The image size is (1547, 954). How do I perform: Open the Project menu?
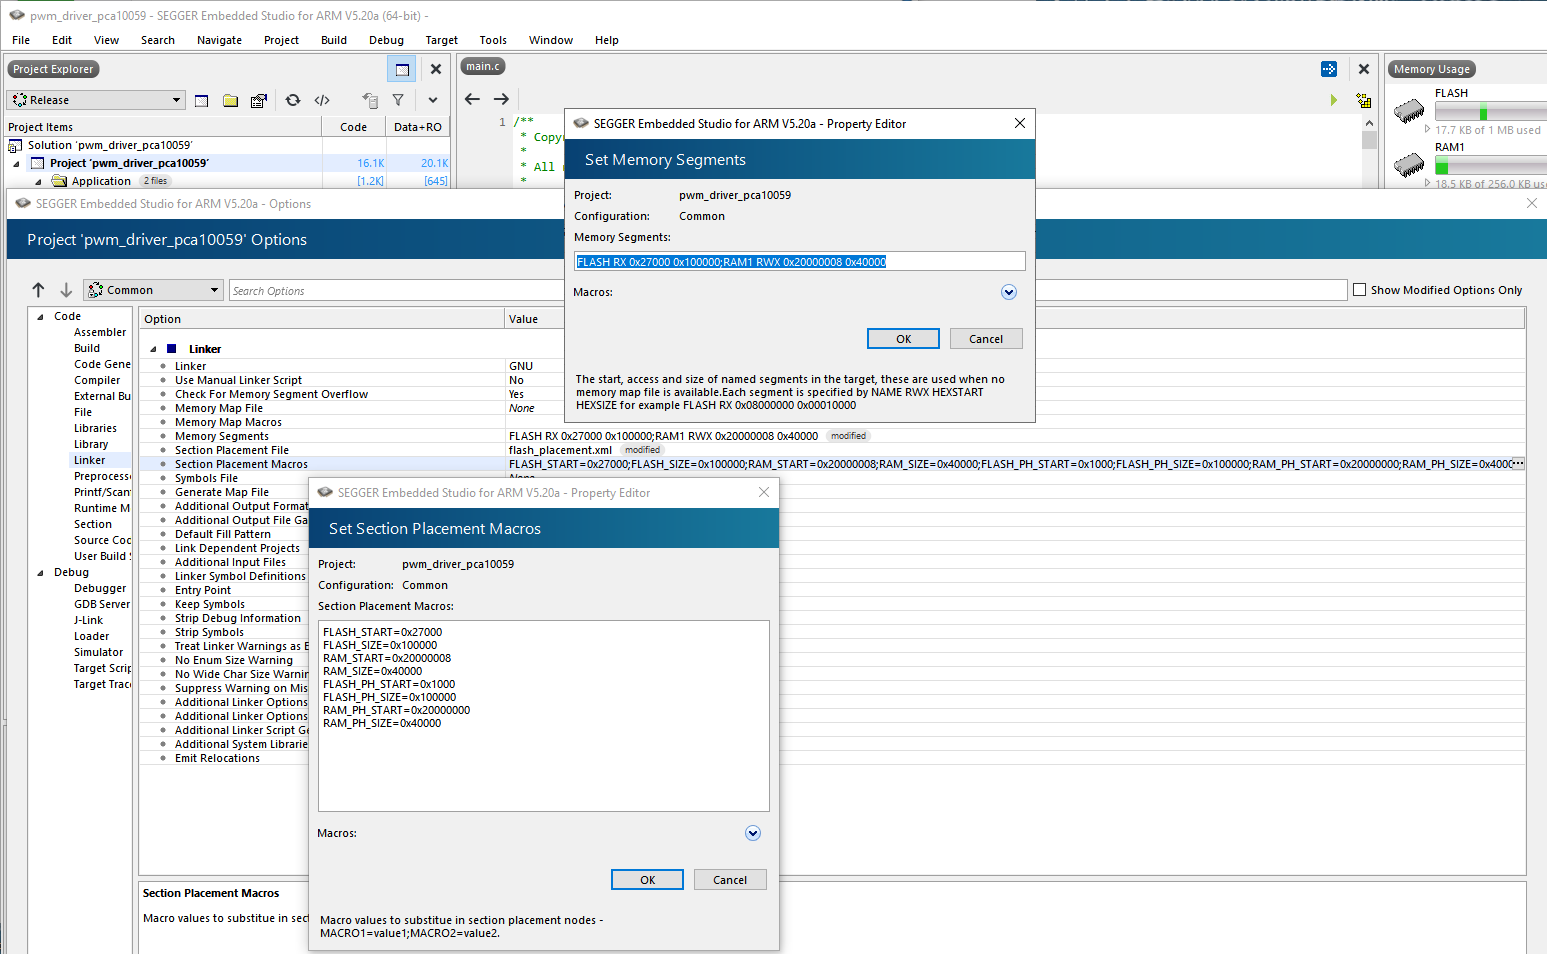[x=282, y=40]
